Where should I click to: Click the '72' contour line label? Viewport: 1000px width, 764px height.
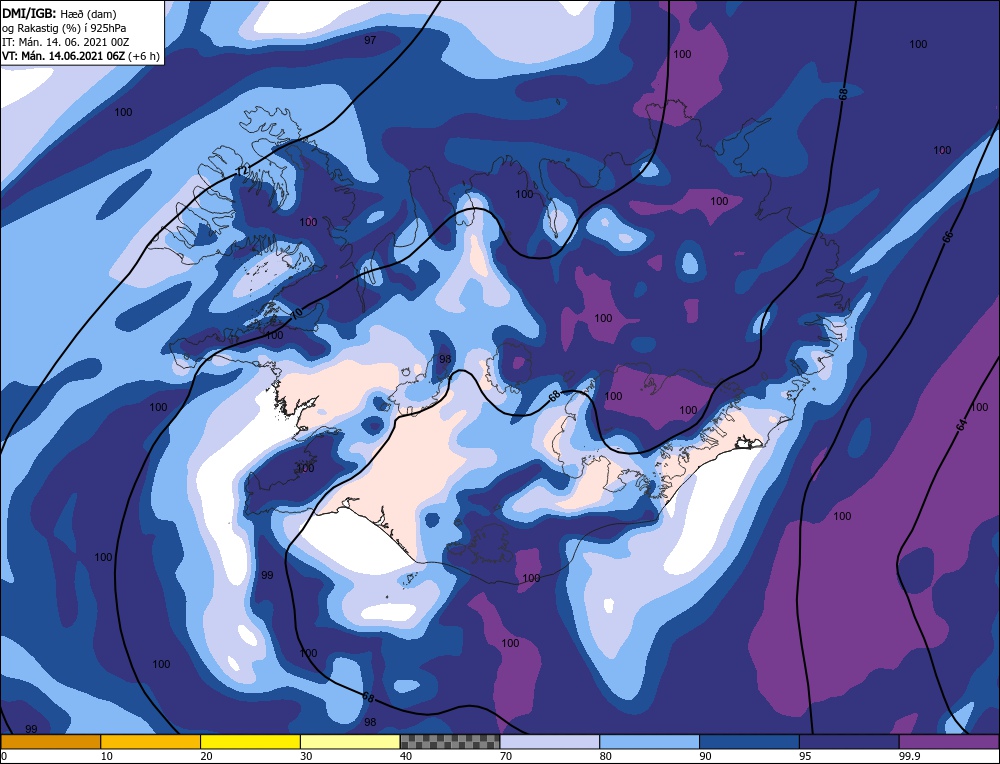tap(242, 171)
